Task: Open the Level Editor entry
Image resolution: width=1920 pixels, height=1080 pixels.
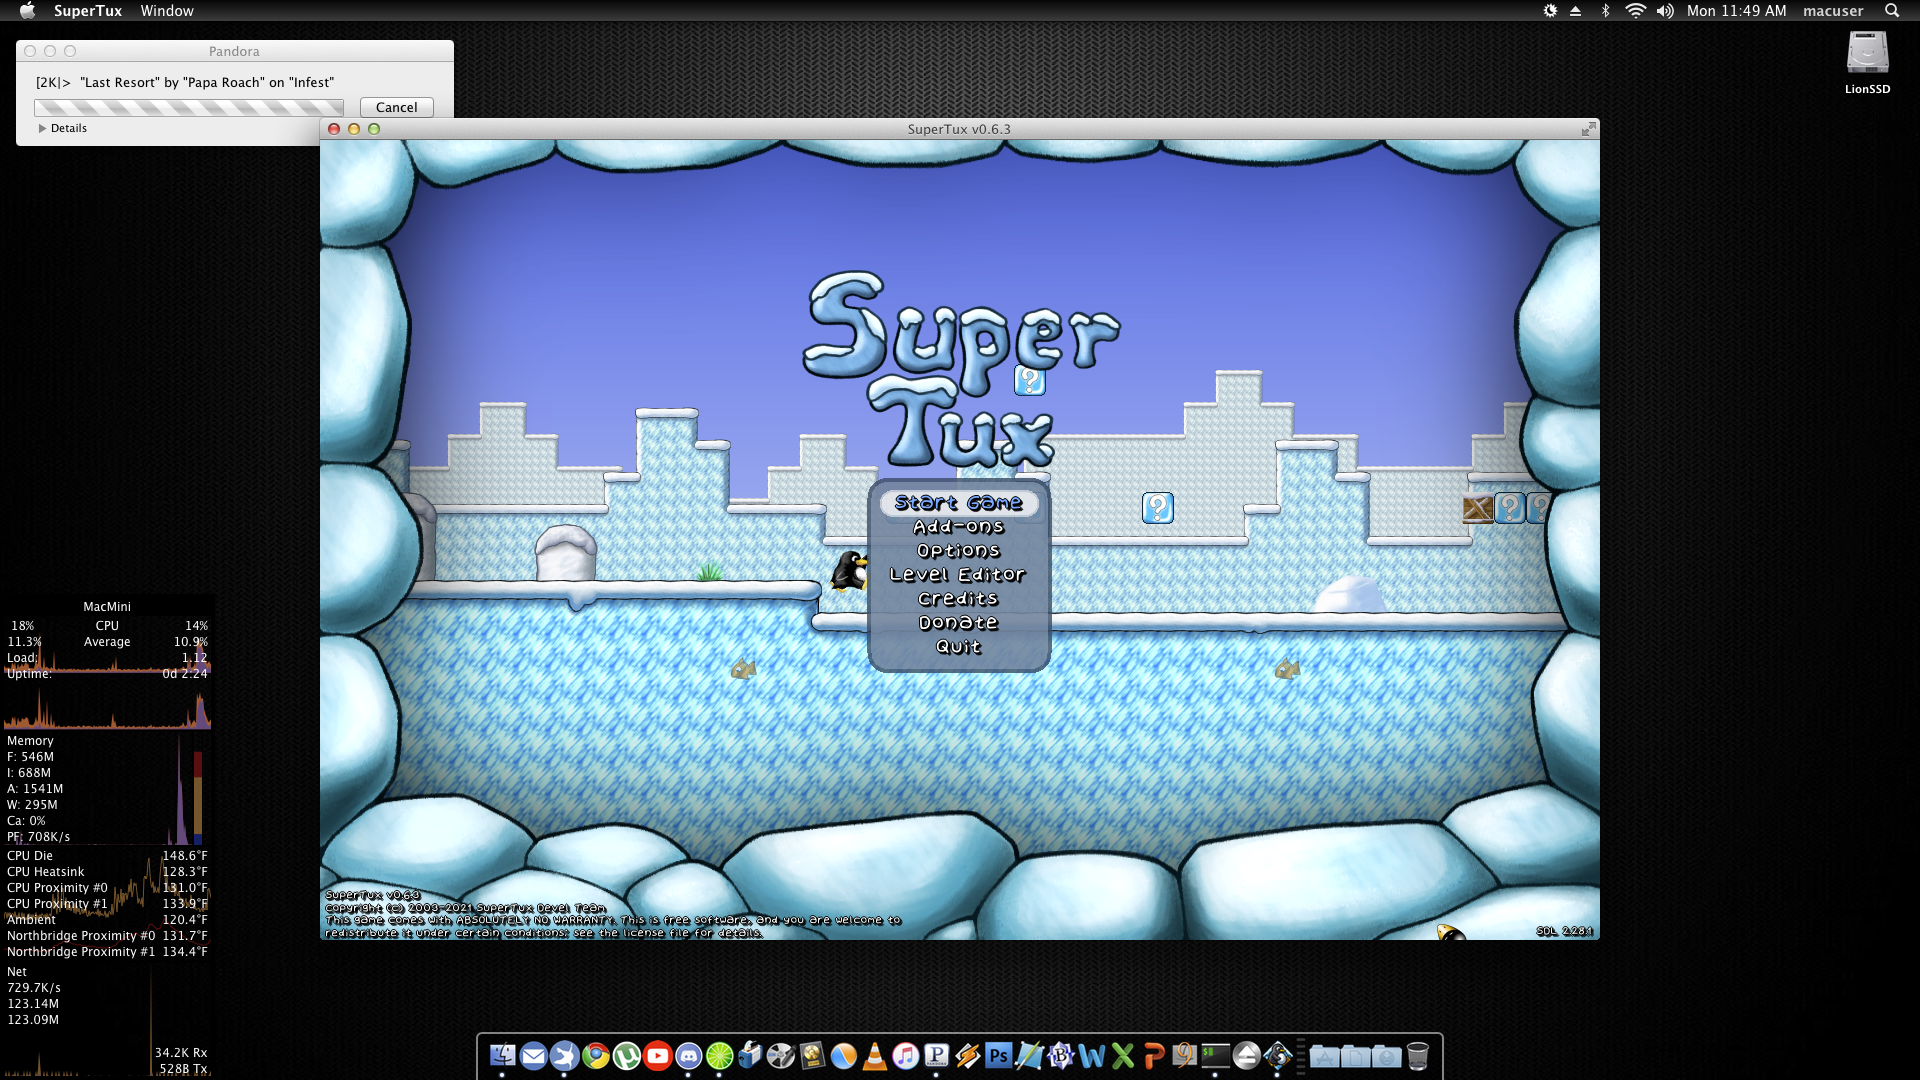Action: [x=958, y=575]
